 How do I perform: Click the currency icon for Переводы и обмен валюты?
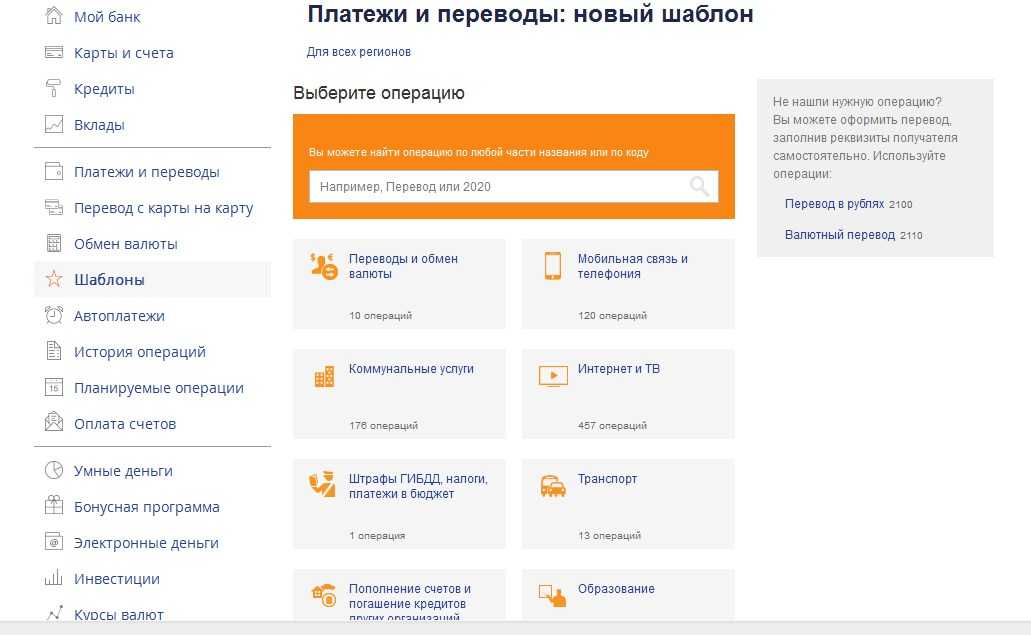pos(324,266)
